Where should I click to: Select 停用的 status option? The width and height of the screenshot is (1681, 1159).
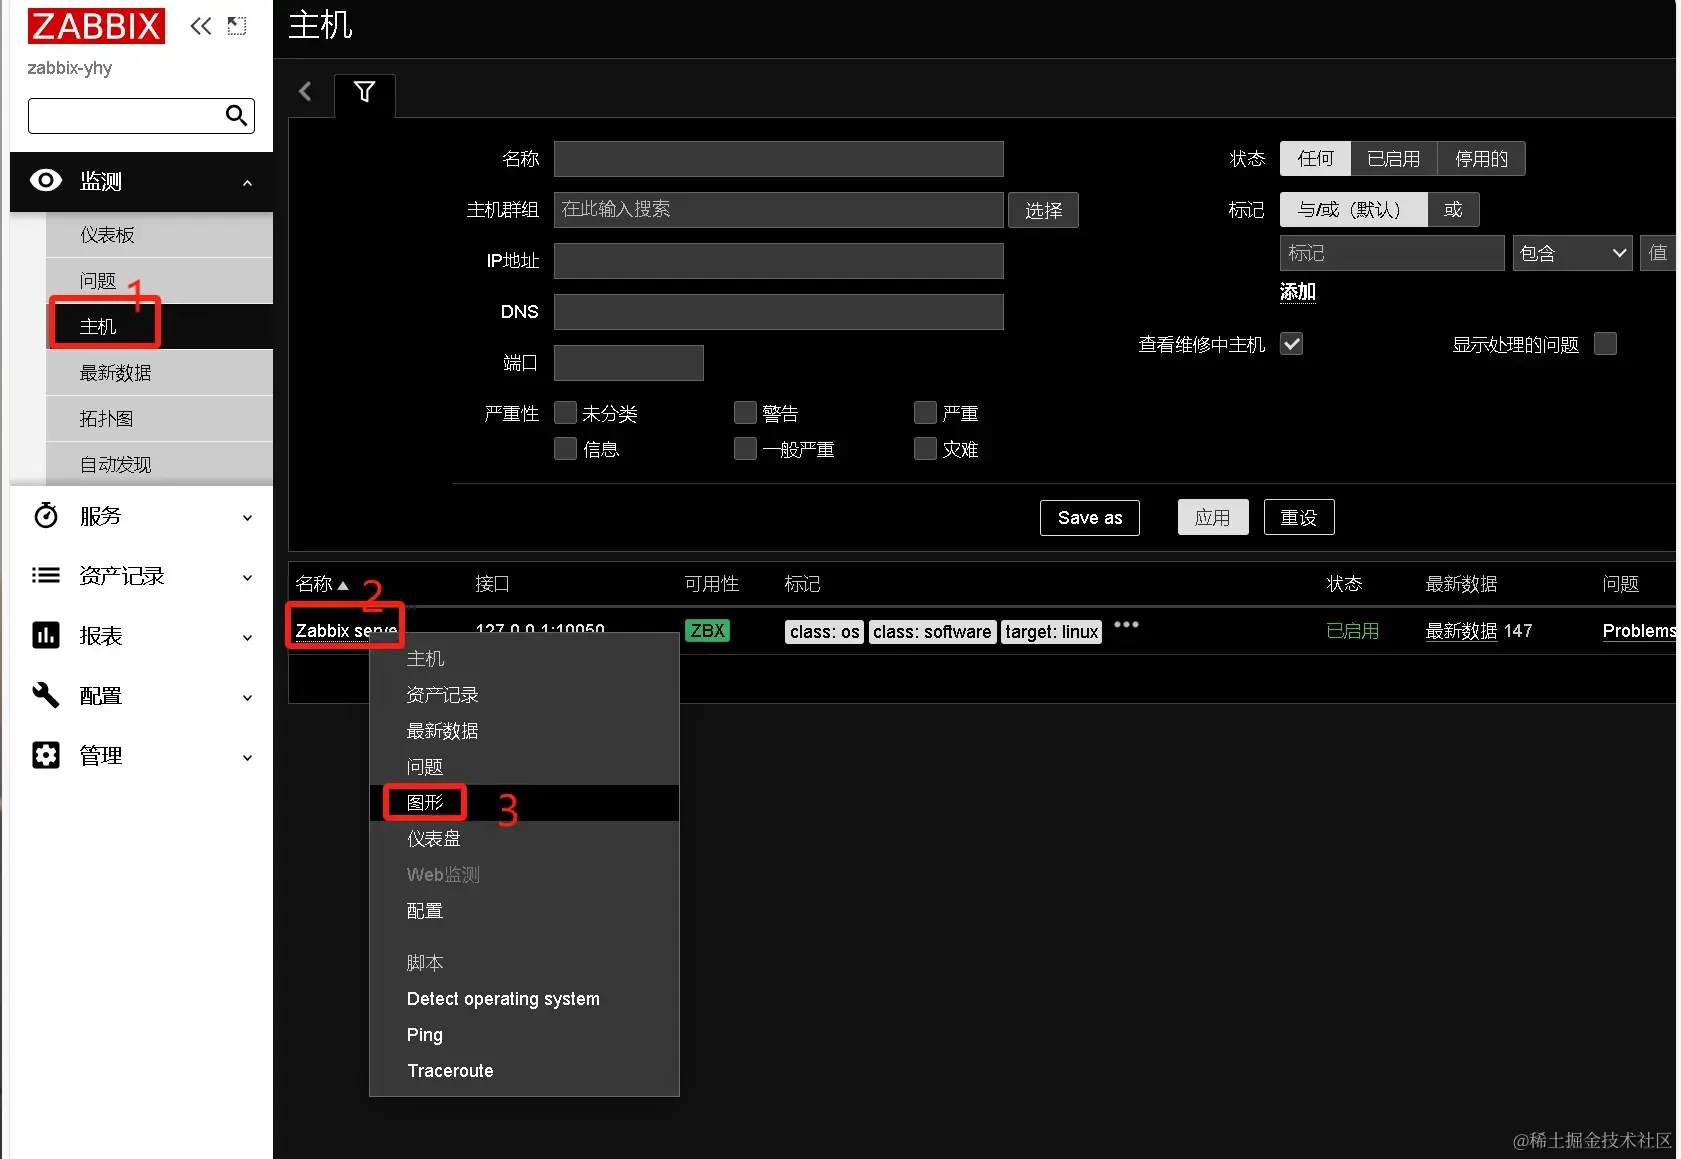pyautogui.click(x=1481, y=159)
